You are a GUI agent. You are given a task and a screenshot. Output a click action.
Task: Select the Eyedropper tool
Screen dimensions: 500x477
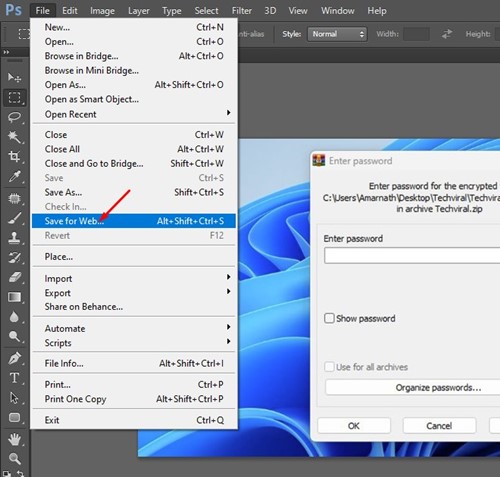[x=14, y=176]
